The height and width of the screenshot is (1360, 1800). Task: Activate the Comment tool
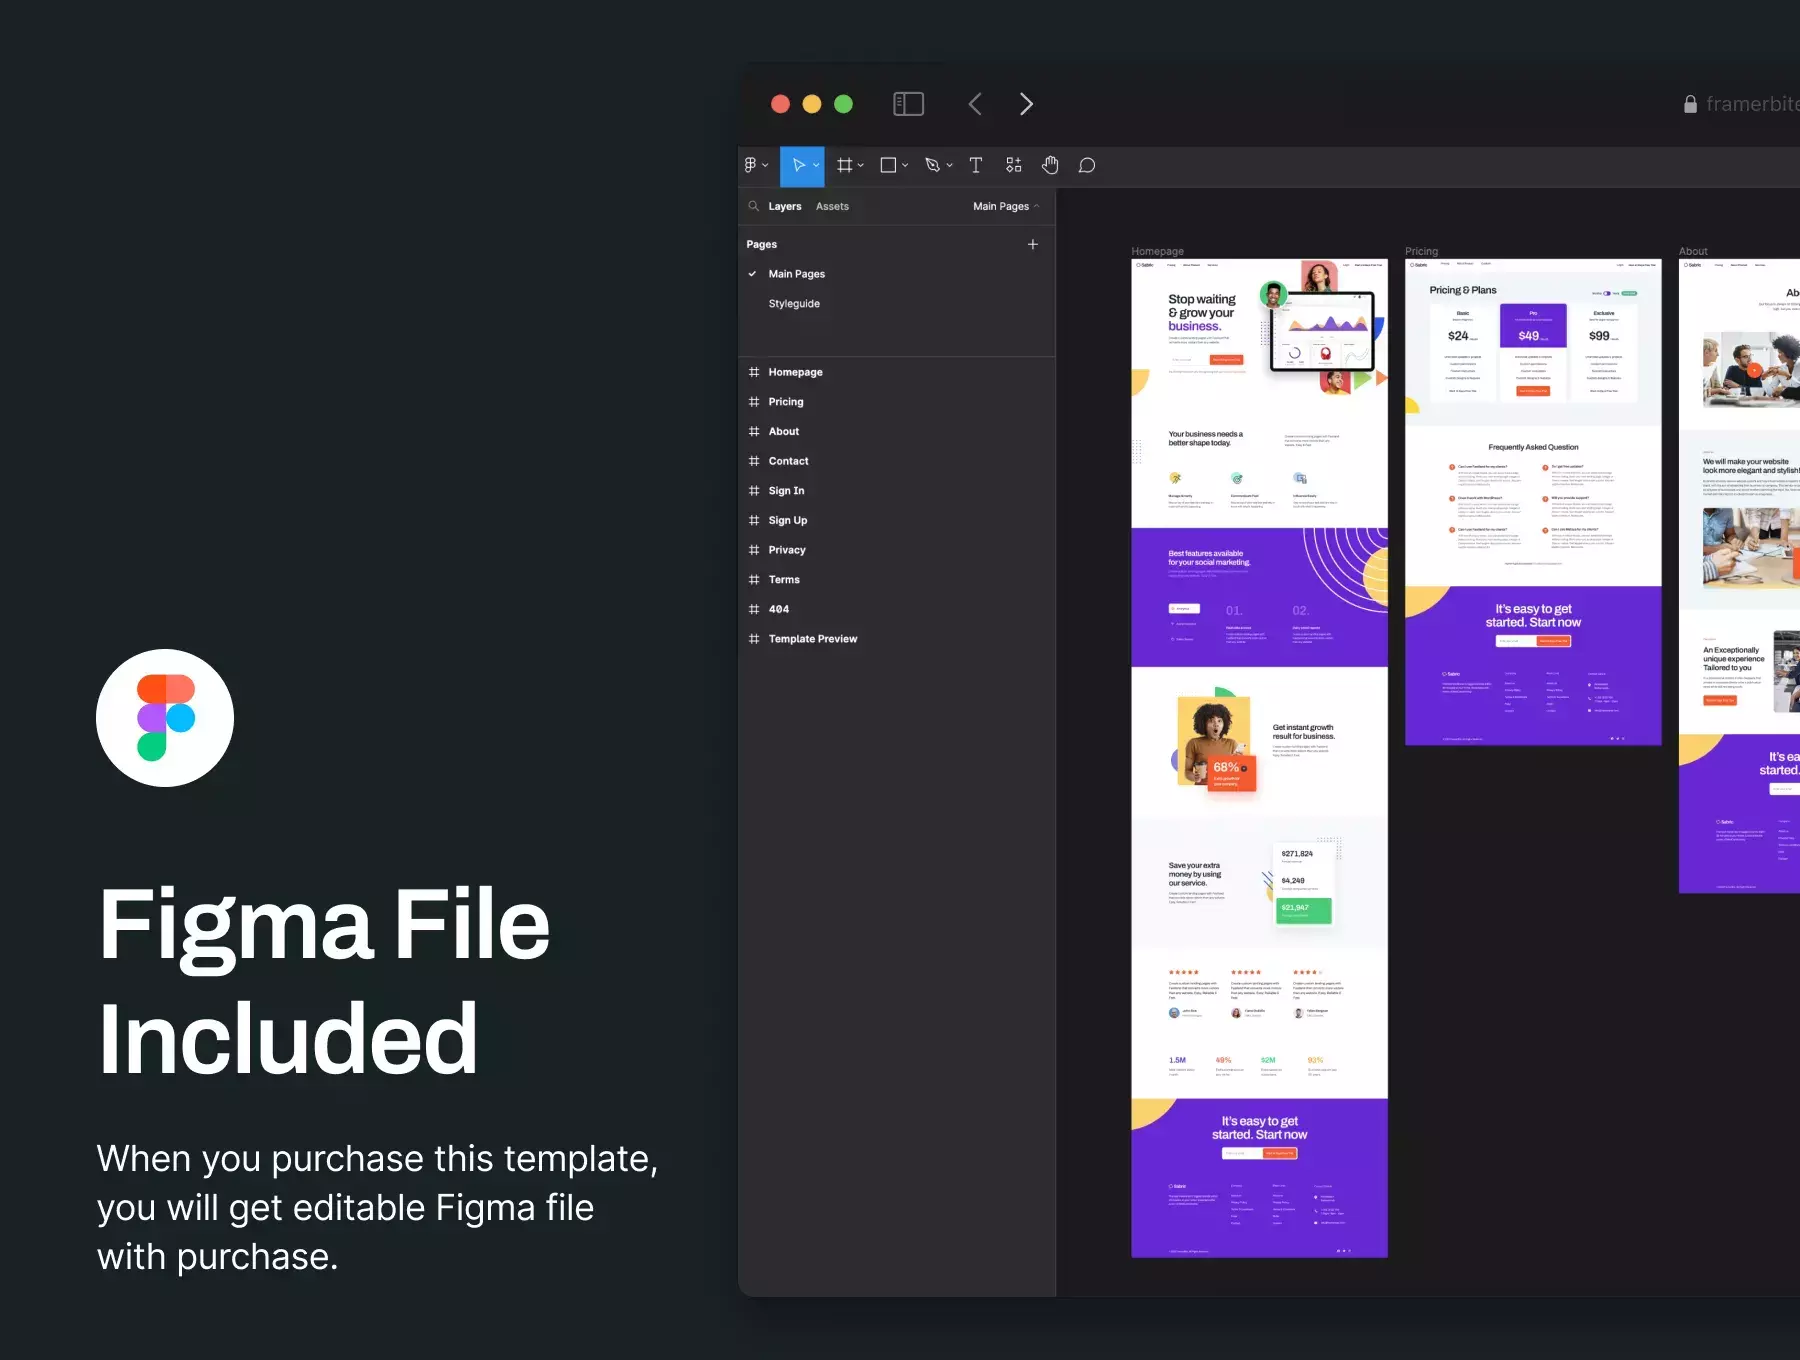point(1087,166)
